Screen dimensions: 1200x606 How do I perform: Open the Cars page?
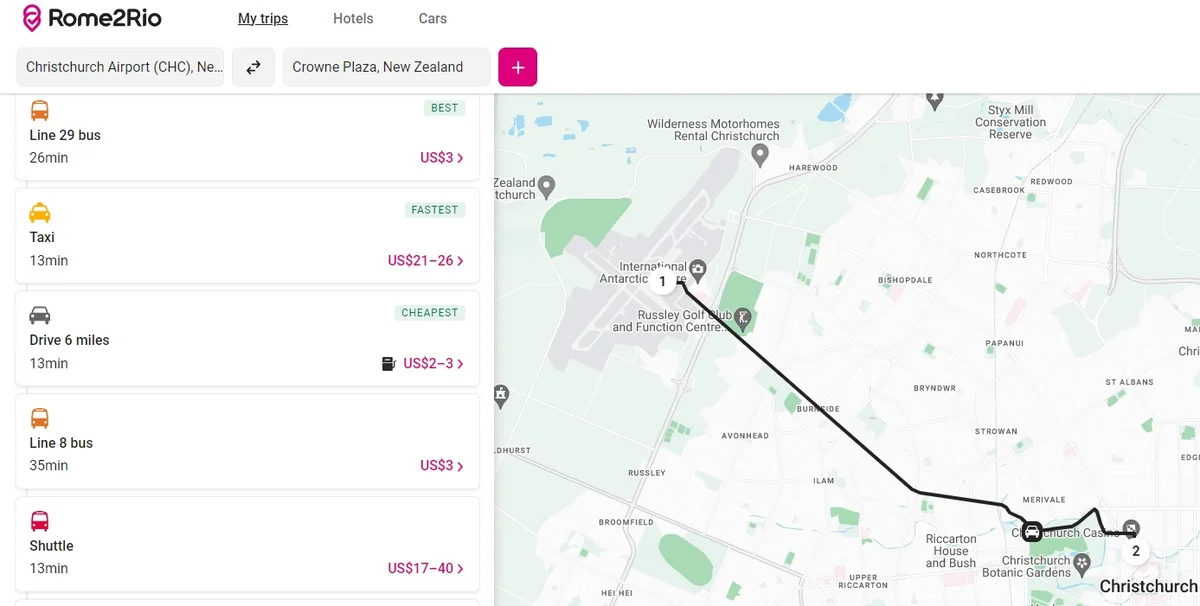coord(433,18)
